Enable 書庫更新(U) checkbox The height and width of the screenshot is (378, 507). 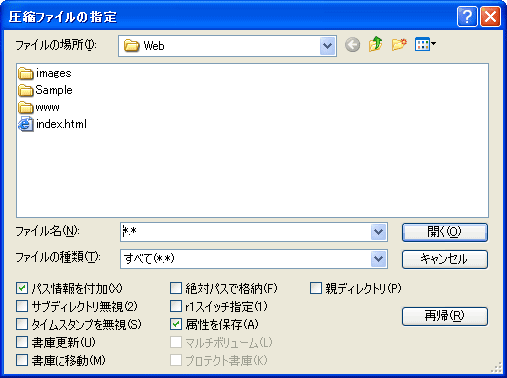click(x=22, y=342)
